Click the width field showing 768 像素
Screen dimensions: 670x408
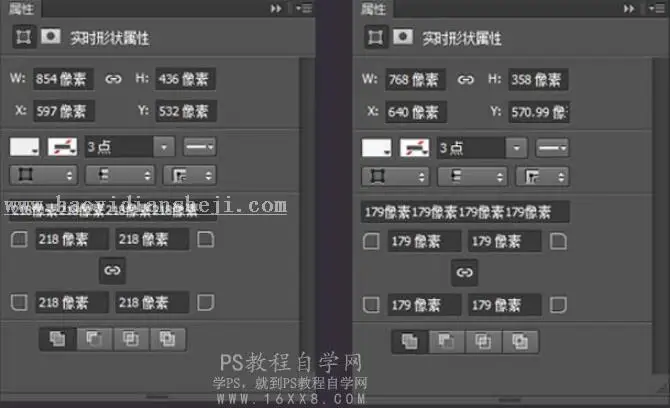(x=415, y=79)
